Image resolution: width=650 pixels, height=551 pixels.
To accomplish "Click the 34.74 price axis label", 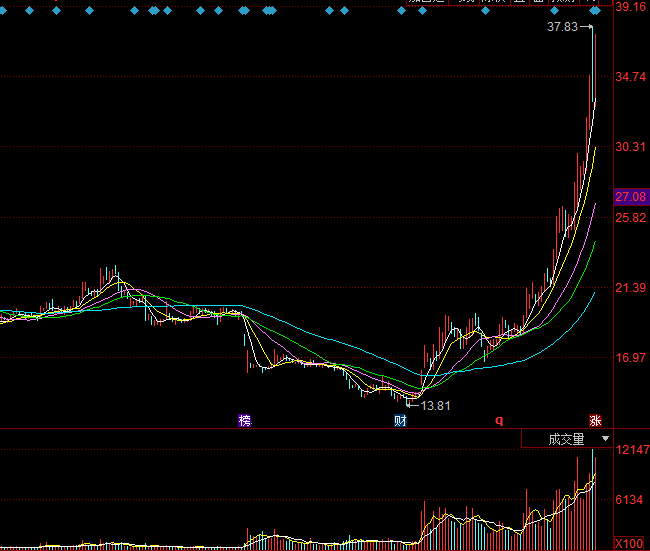I will 632,77.
